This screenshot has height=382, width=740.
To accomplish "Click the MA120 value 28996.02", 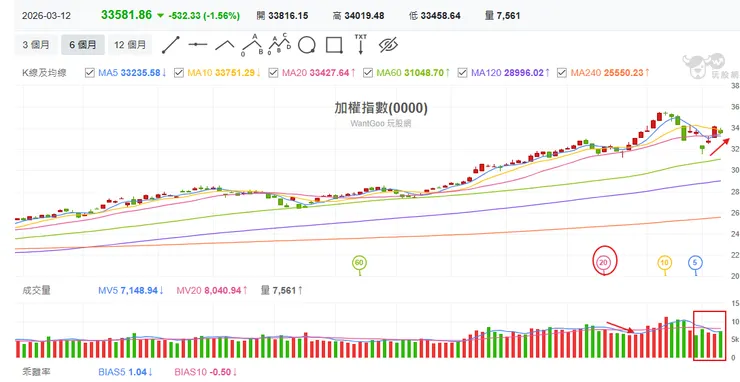I will coord(523,73).
